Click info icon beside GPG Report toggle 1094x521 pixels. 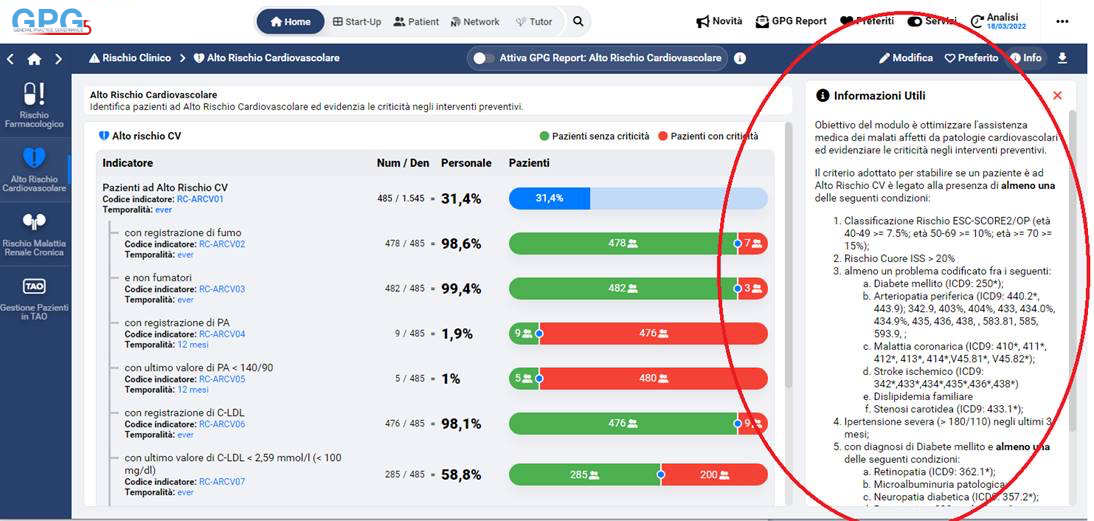(740, 58)
